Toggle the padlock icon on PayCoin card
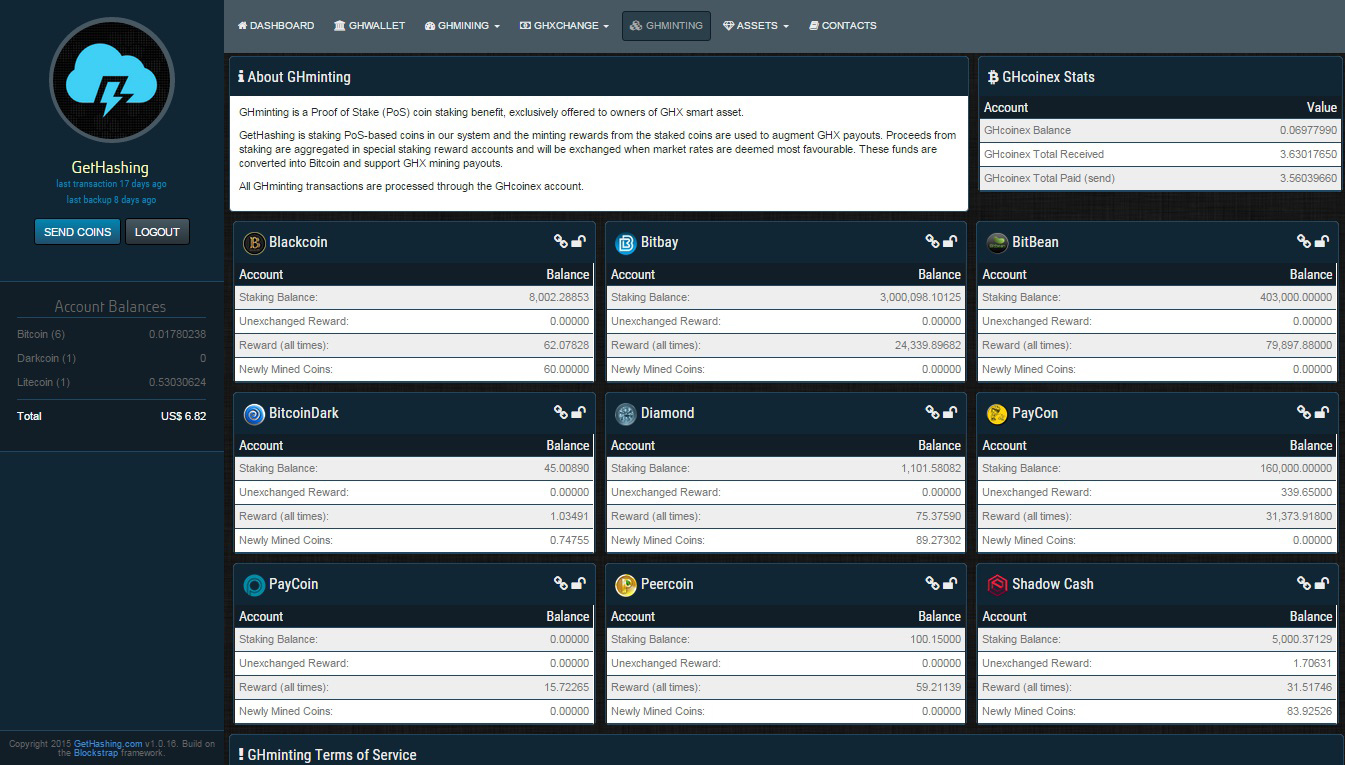 [578, 583]
